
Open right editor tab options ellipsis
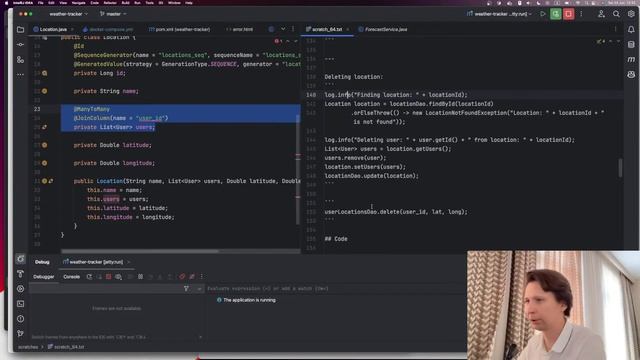point(616,29)
